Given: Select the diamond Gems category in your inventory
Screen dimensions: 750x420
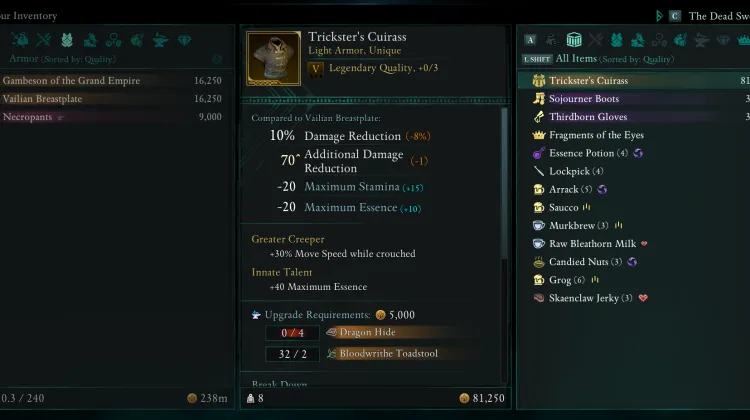Looking at the screenshot, I should (184, 40).
